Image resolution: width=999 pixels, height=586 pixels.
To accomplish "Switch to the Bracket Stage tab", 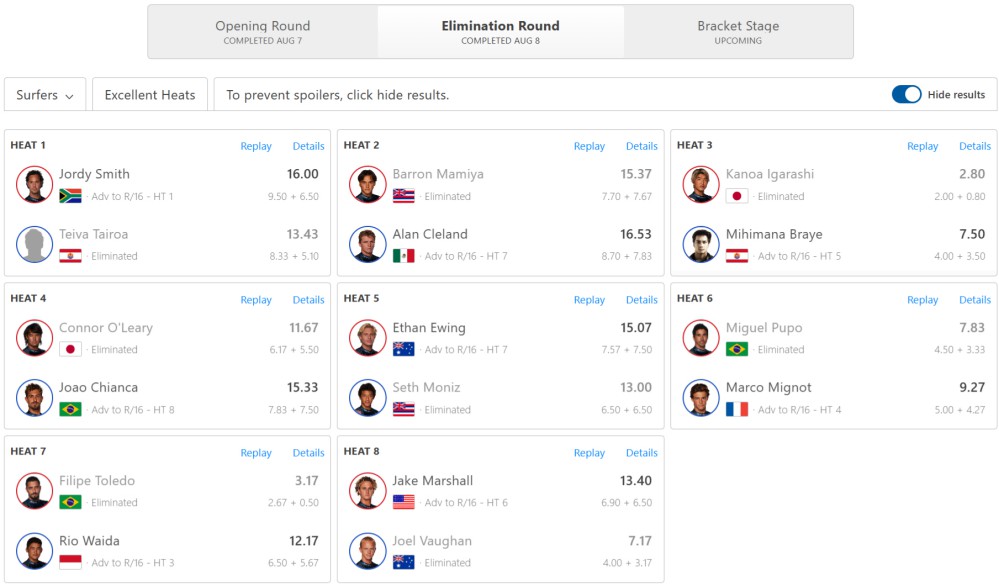I will [738, 32].
